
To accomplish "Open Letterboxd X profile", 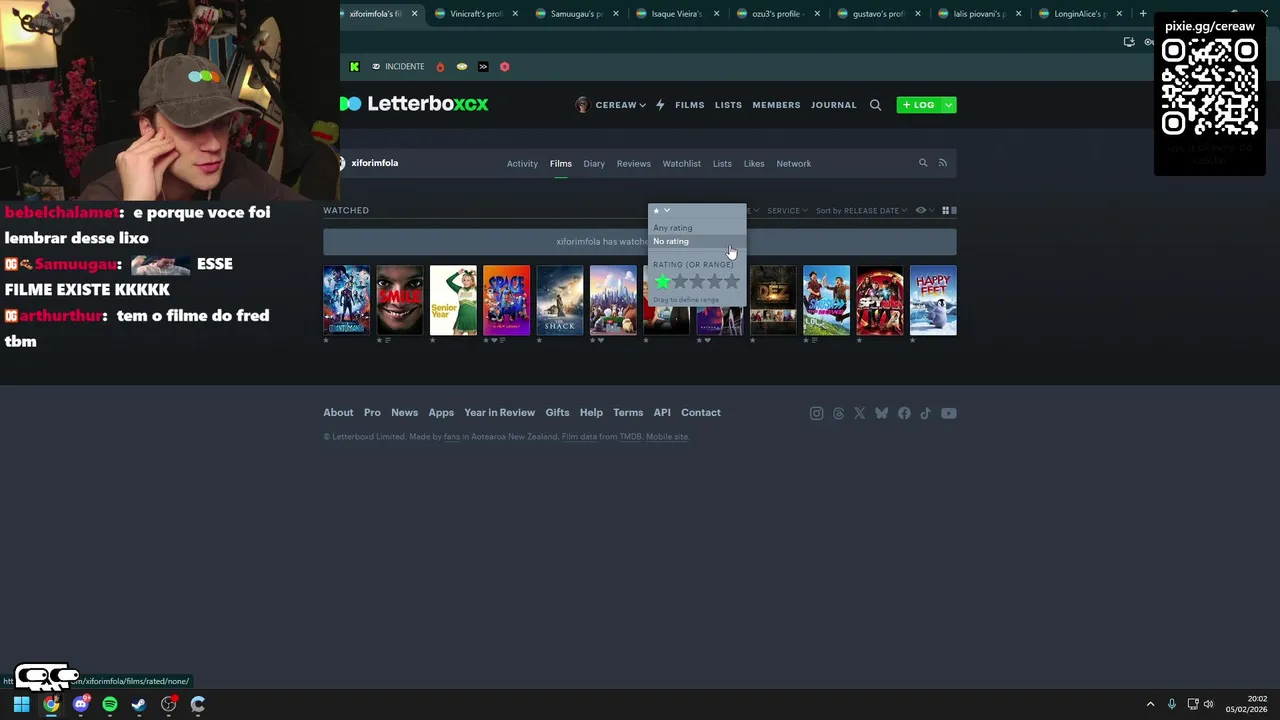I will (859, 413).
